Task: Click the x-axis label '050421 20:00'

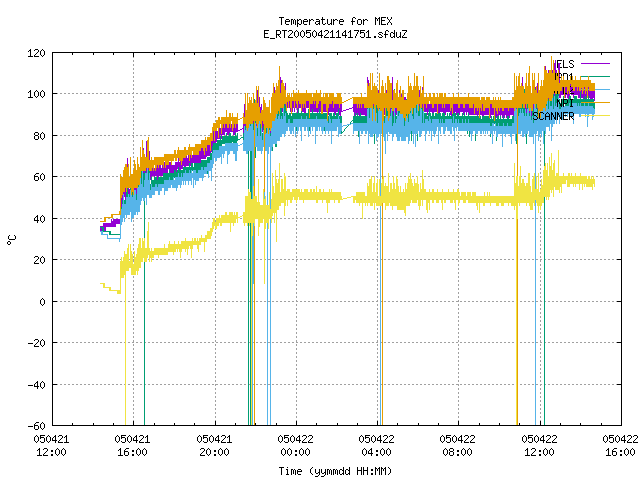Action: point(215,445)
